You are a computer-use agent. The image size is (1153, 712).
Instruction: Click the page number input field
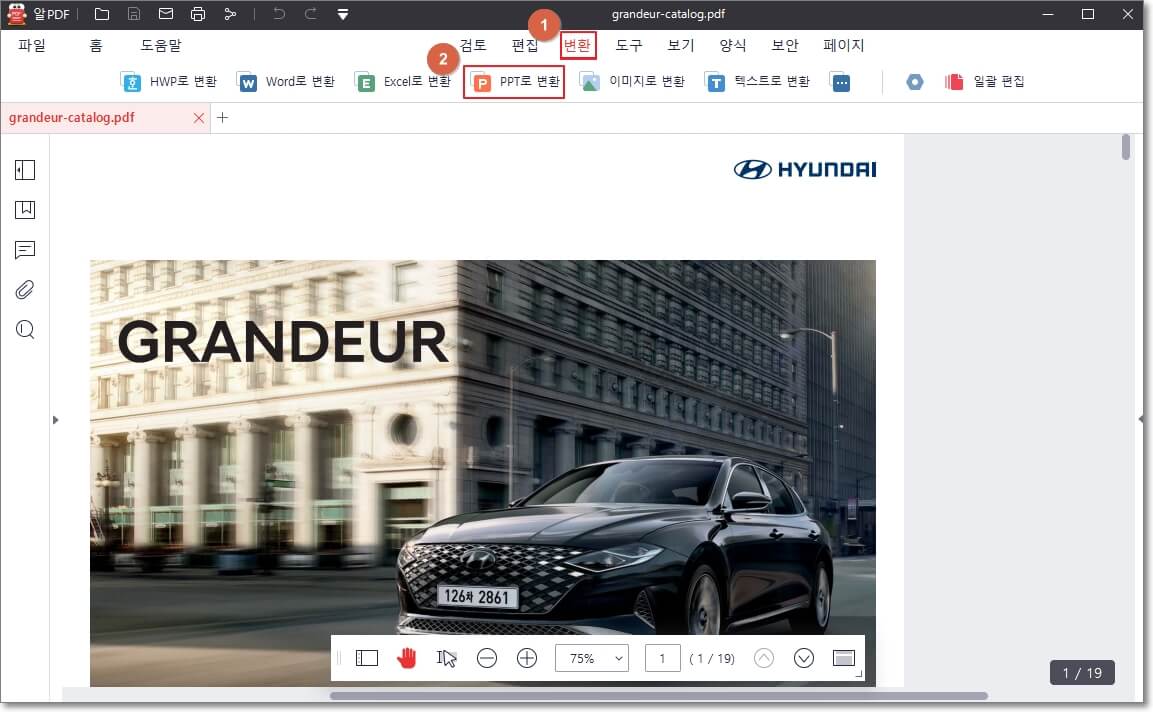click(663, 658)
